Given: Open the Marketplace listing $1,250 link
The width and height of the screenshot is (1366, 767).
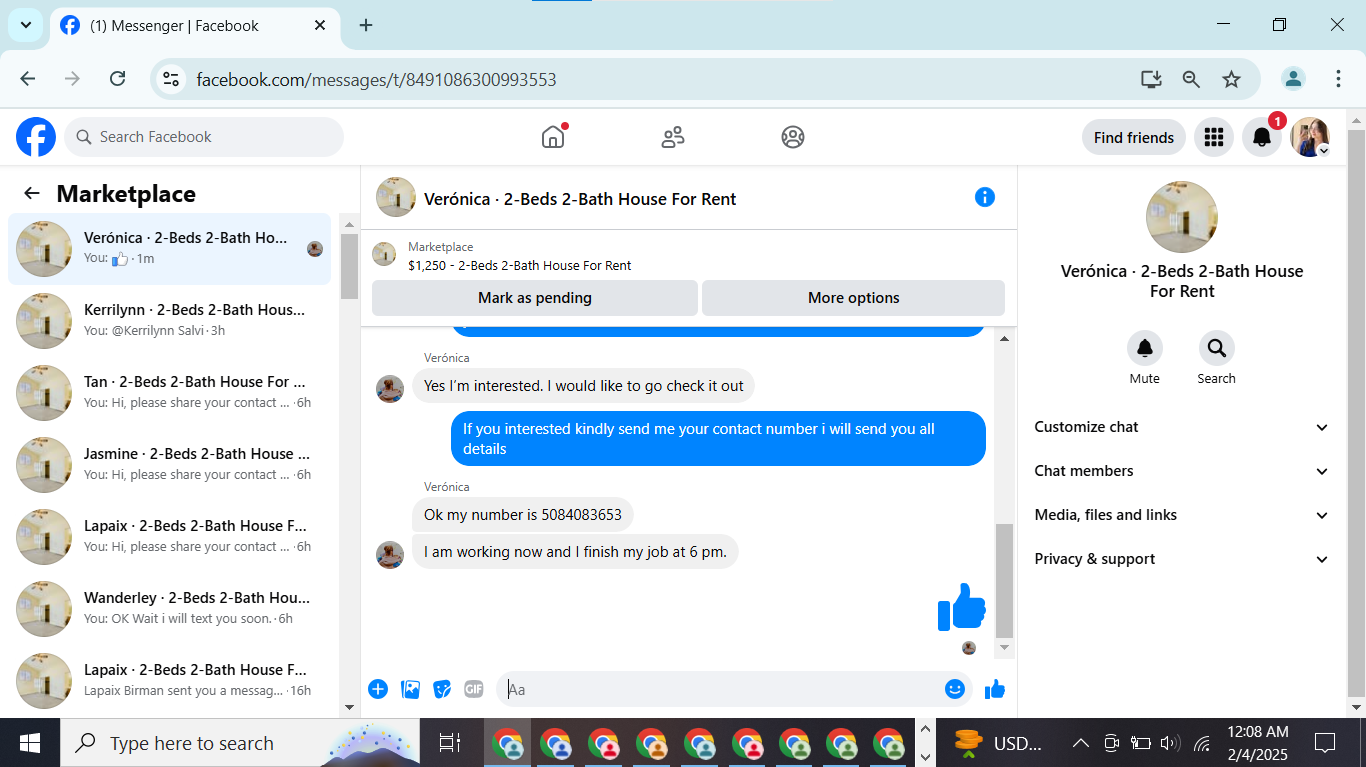Looking at the screenshot, I should 520,266.
